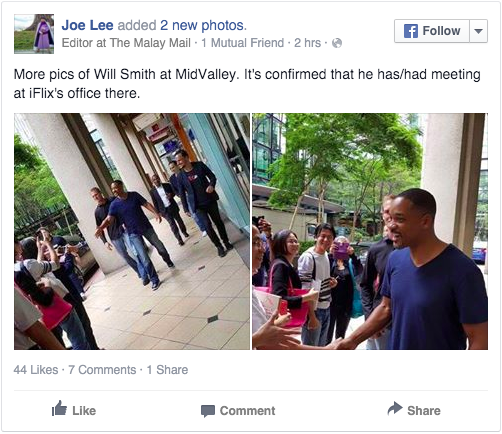Open right photo of handshake with fans
502x434 pixels.
(370, 231)
